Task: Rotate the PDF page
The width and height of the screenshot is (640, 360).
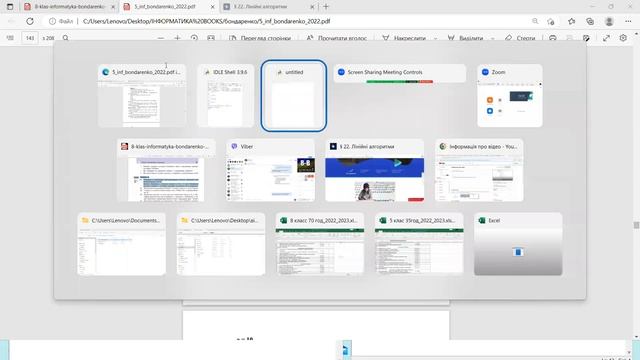Action: pos(194,38)
